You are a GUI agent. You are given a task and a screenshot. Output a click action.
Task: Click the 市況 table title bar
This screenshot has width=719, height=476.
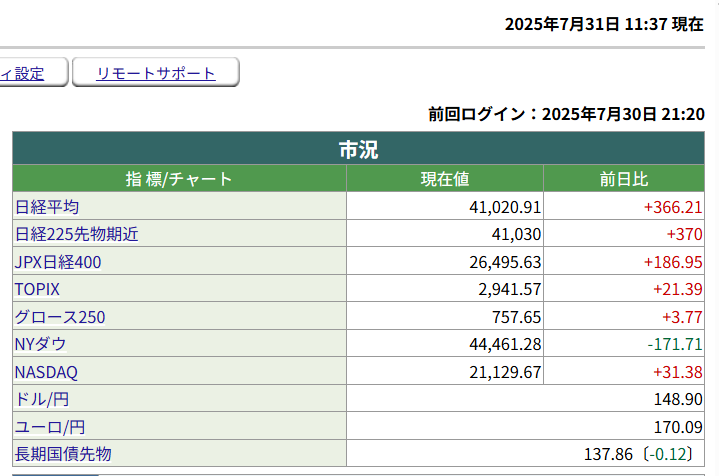pyautogui.click(x=358, y=150)
